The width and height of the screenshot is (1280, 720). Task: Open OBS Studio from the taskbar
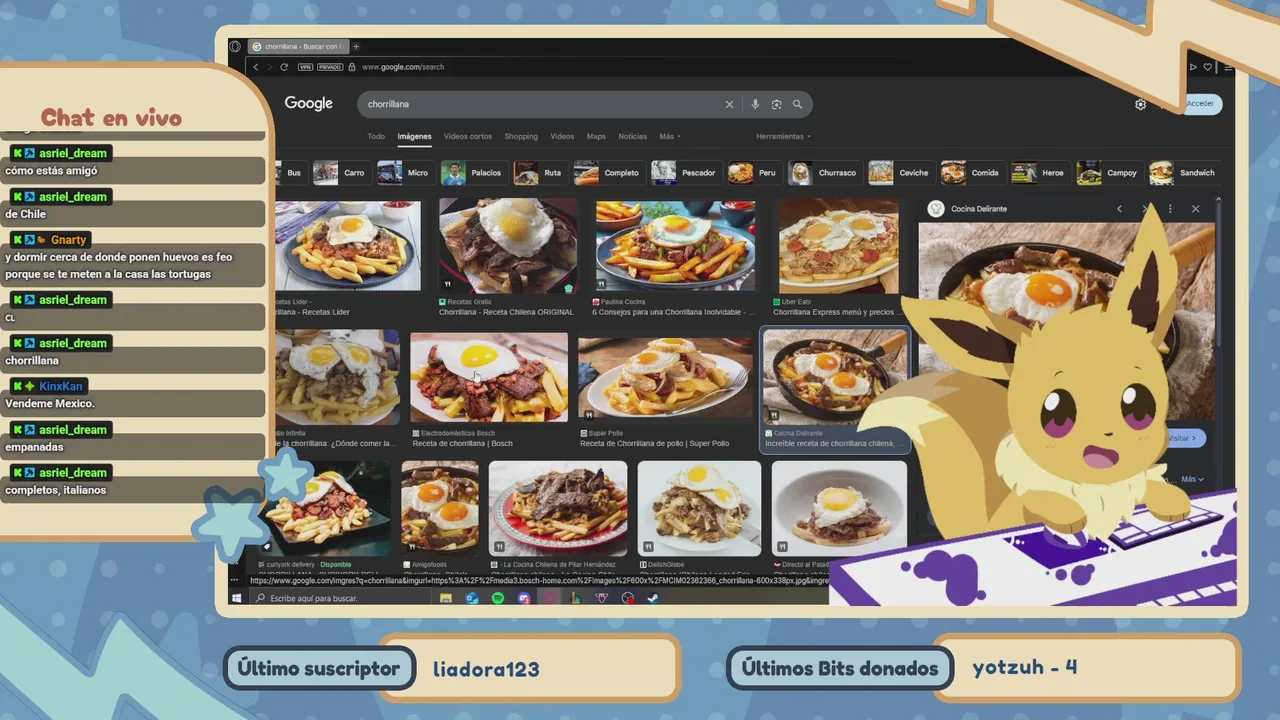click(x=628, y=598)
